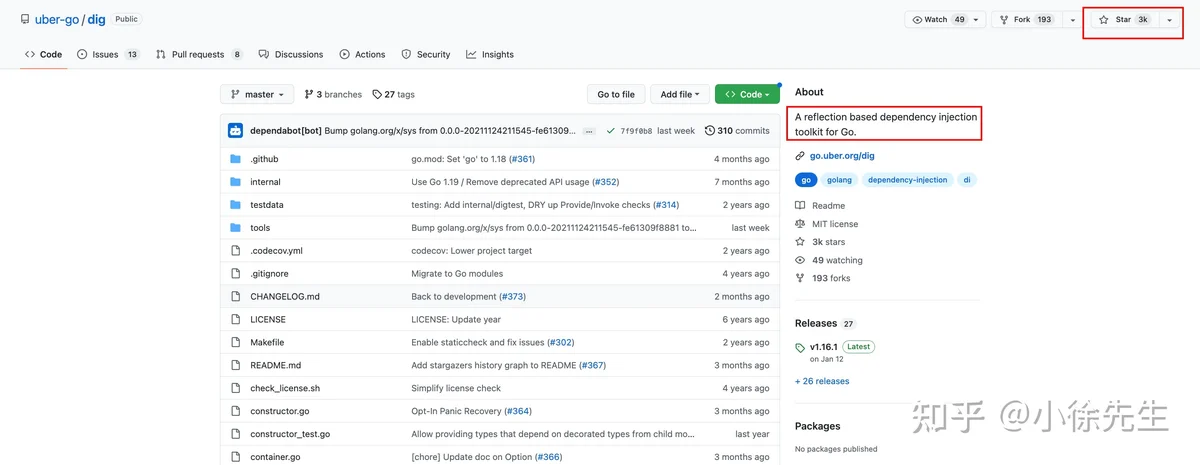Open the MIT license link

tap(834, 224)
